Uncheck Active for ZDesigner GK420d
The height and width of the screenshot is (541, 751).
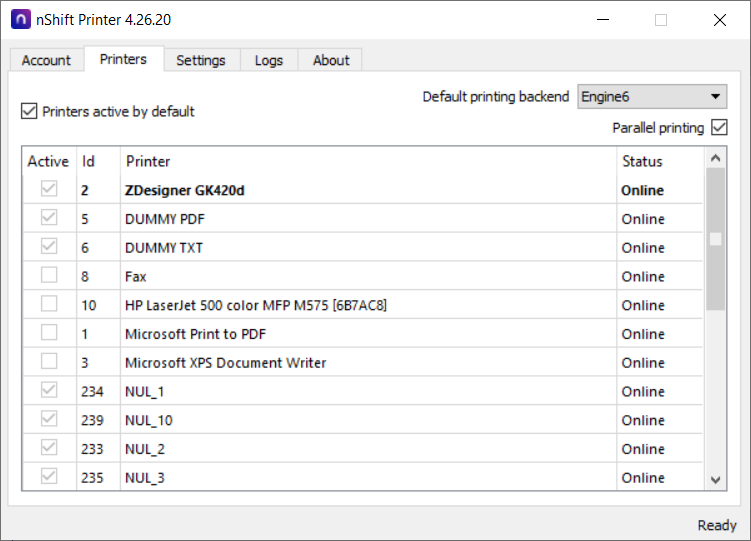[x=49, y=189]
